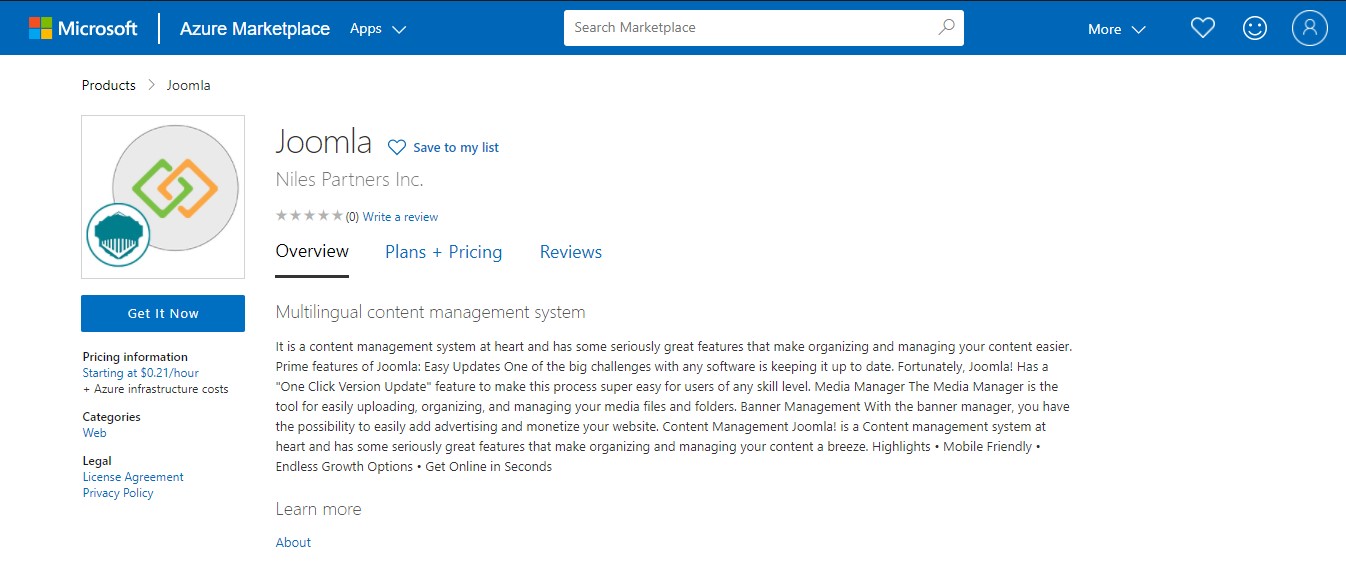
Task: Open the Reviews tab
Action: [x=570, y=252]
